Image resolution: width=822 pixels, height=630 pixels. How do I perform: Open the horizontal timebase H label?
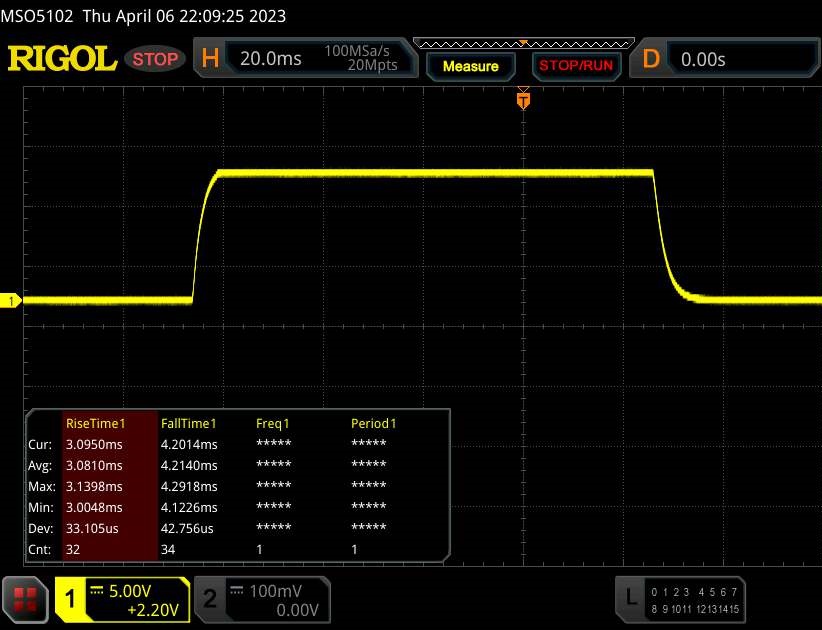coord(210,58)
